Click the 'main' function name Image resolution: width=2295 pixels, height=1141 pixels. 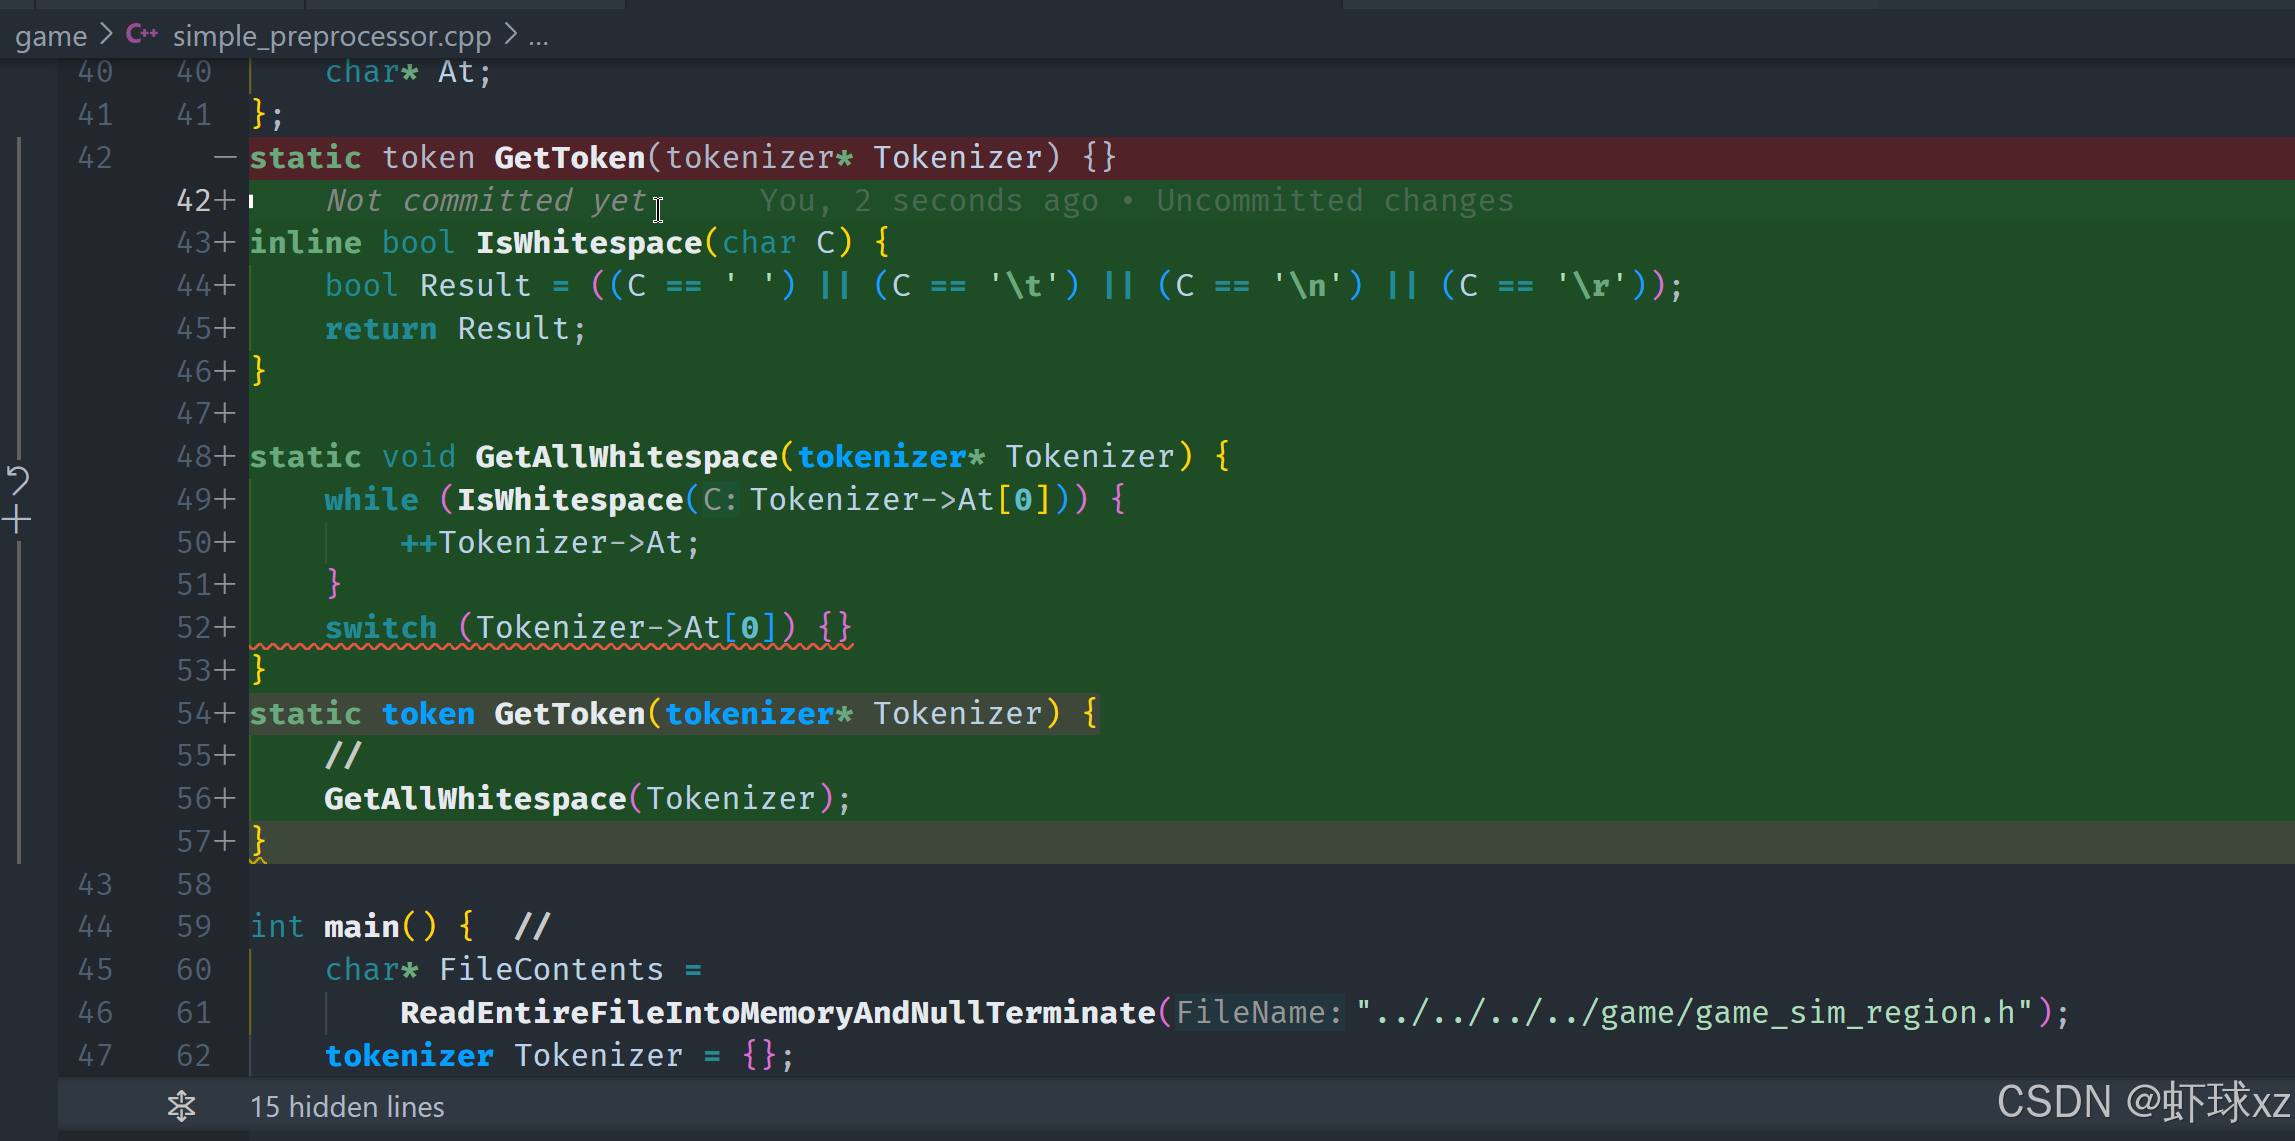coord(361,927)
